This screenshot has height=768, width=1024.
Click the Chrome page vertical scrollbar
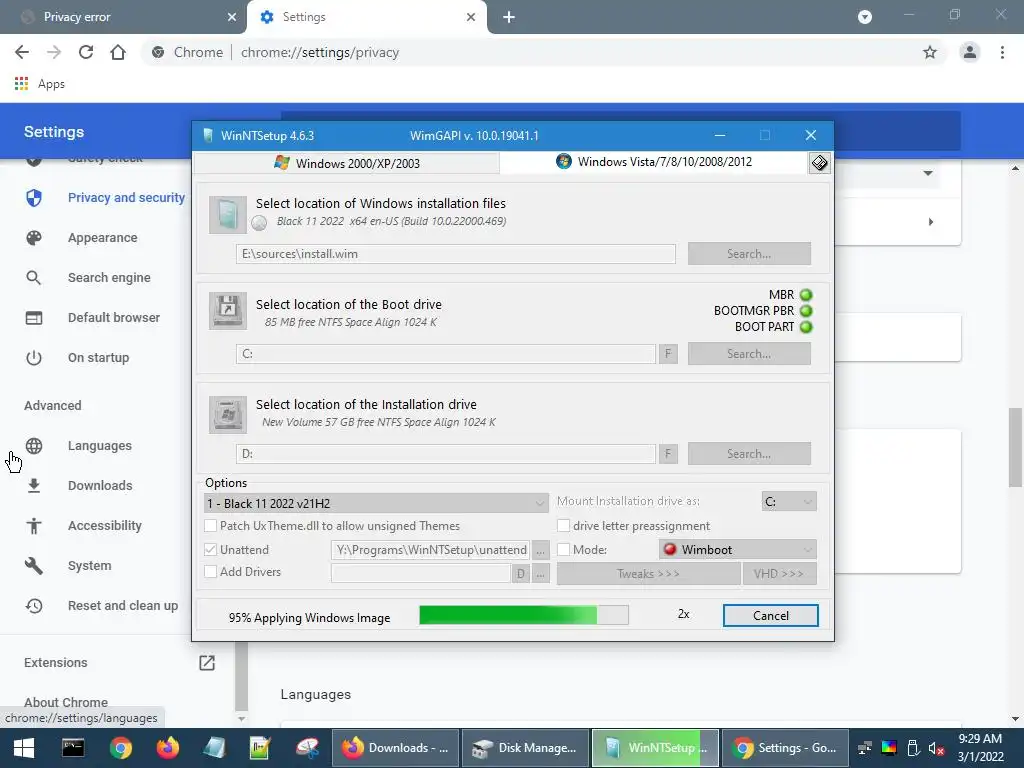coord(1015,447)
